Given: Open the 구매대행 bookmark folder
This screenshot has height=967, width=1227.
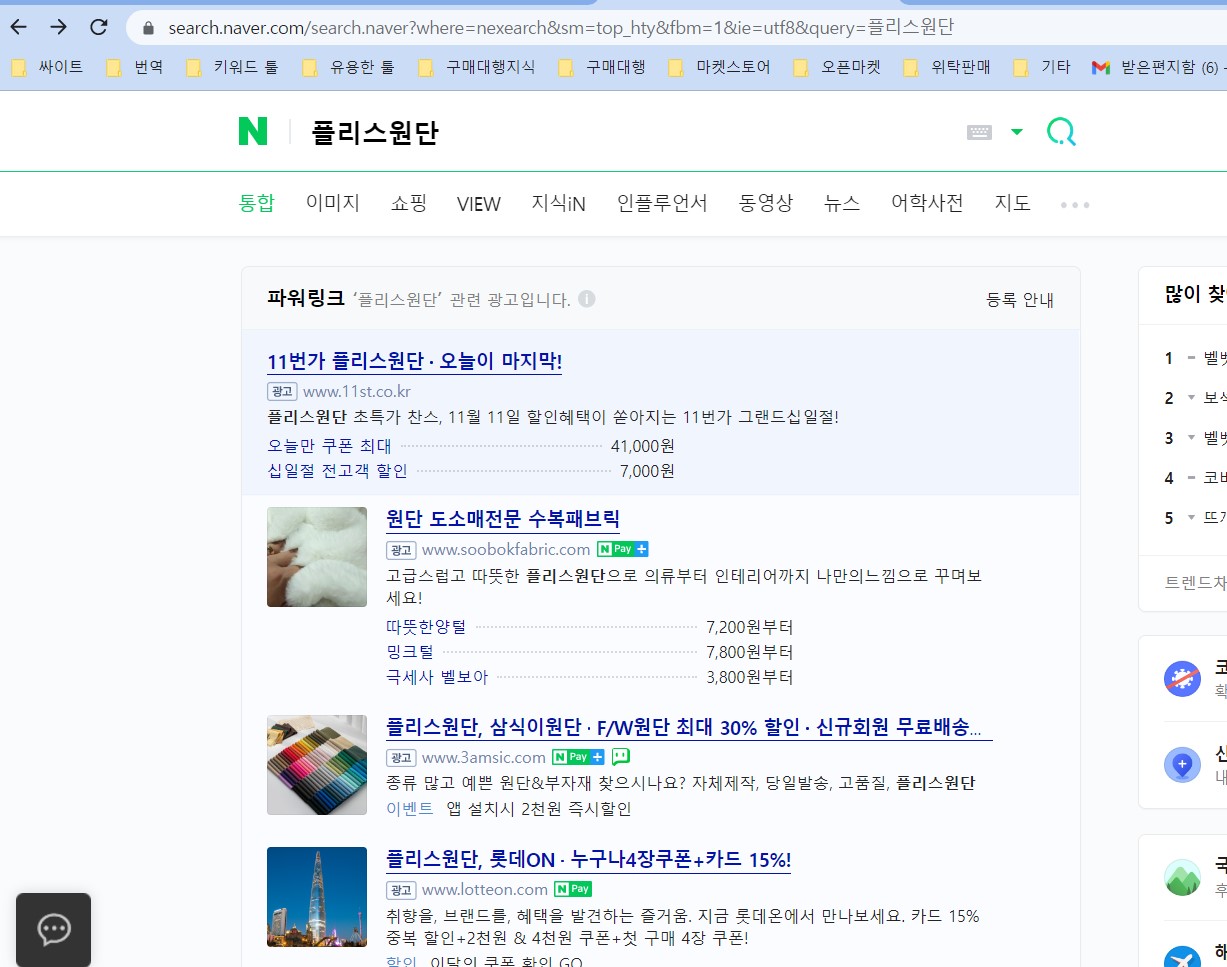Looking at the screenshot, I should point(602,68).
